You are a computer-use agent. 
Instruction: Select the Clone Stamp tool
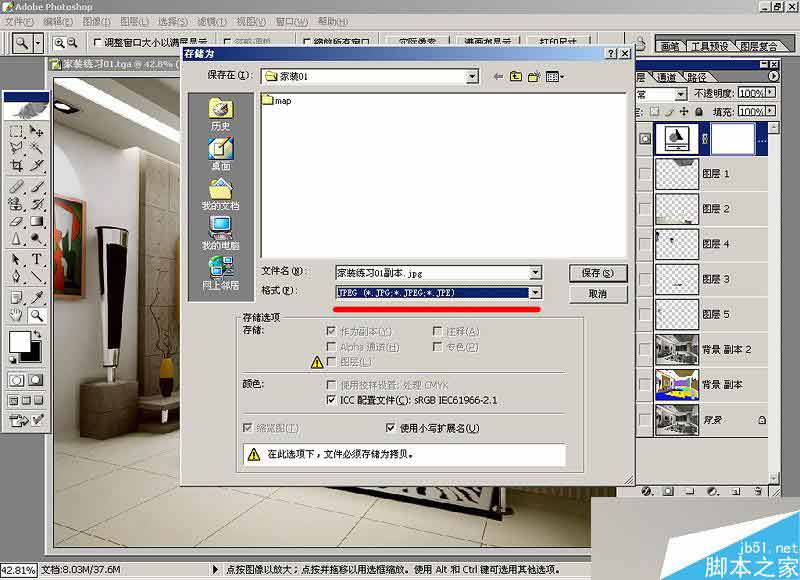pyautogui.click(x=16, y=204)
